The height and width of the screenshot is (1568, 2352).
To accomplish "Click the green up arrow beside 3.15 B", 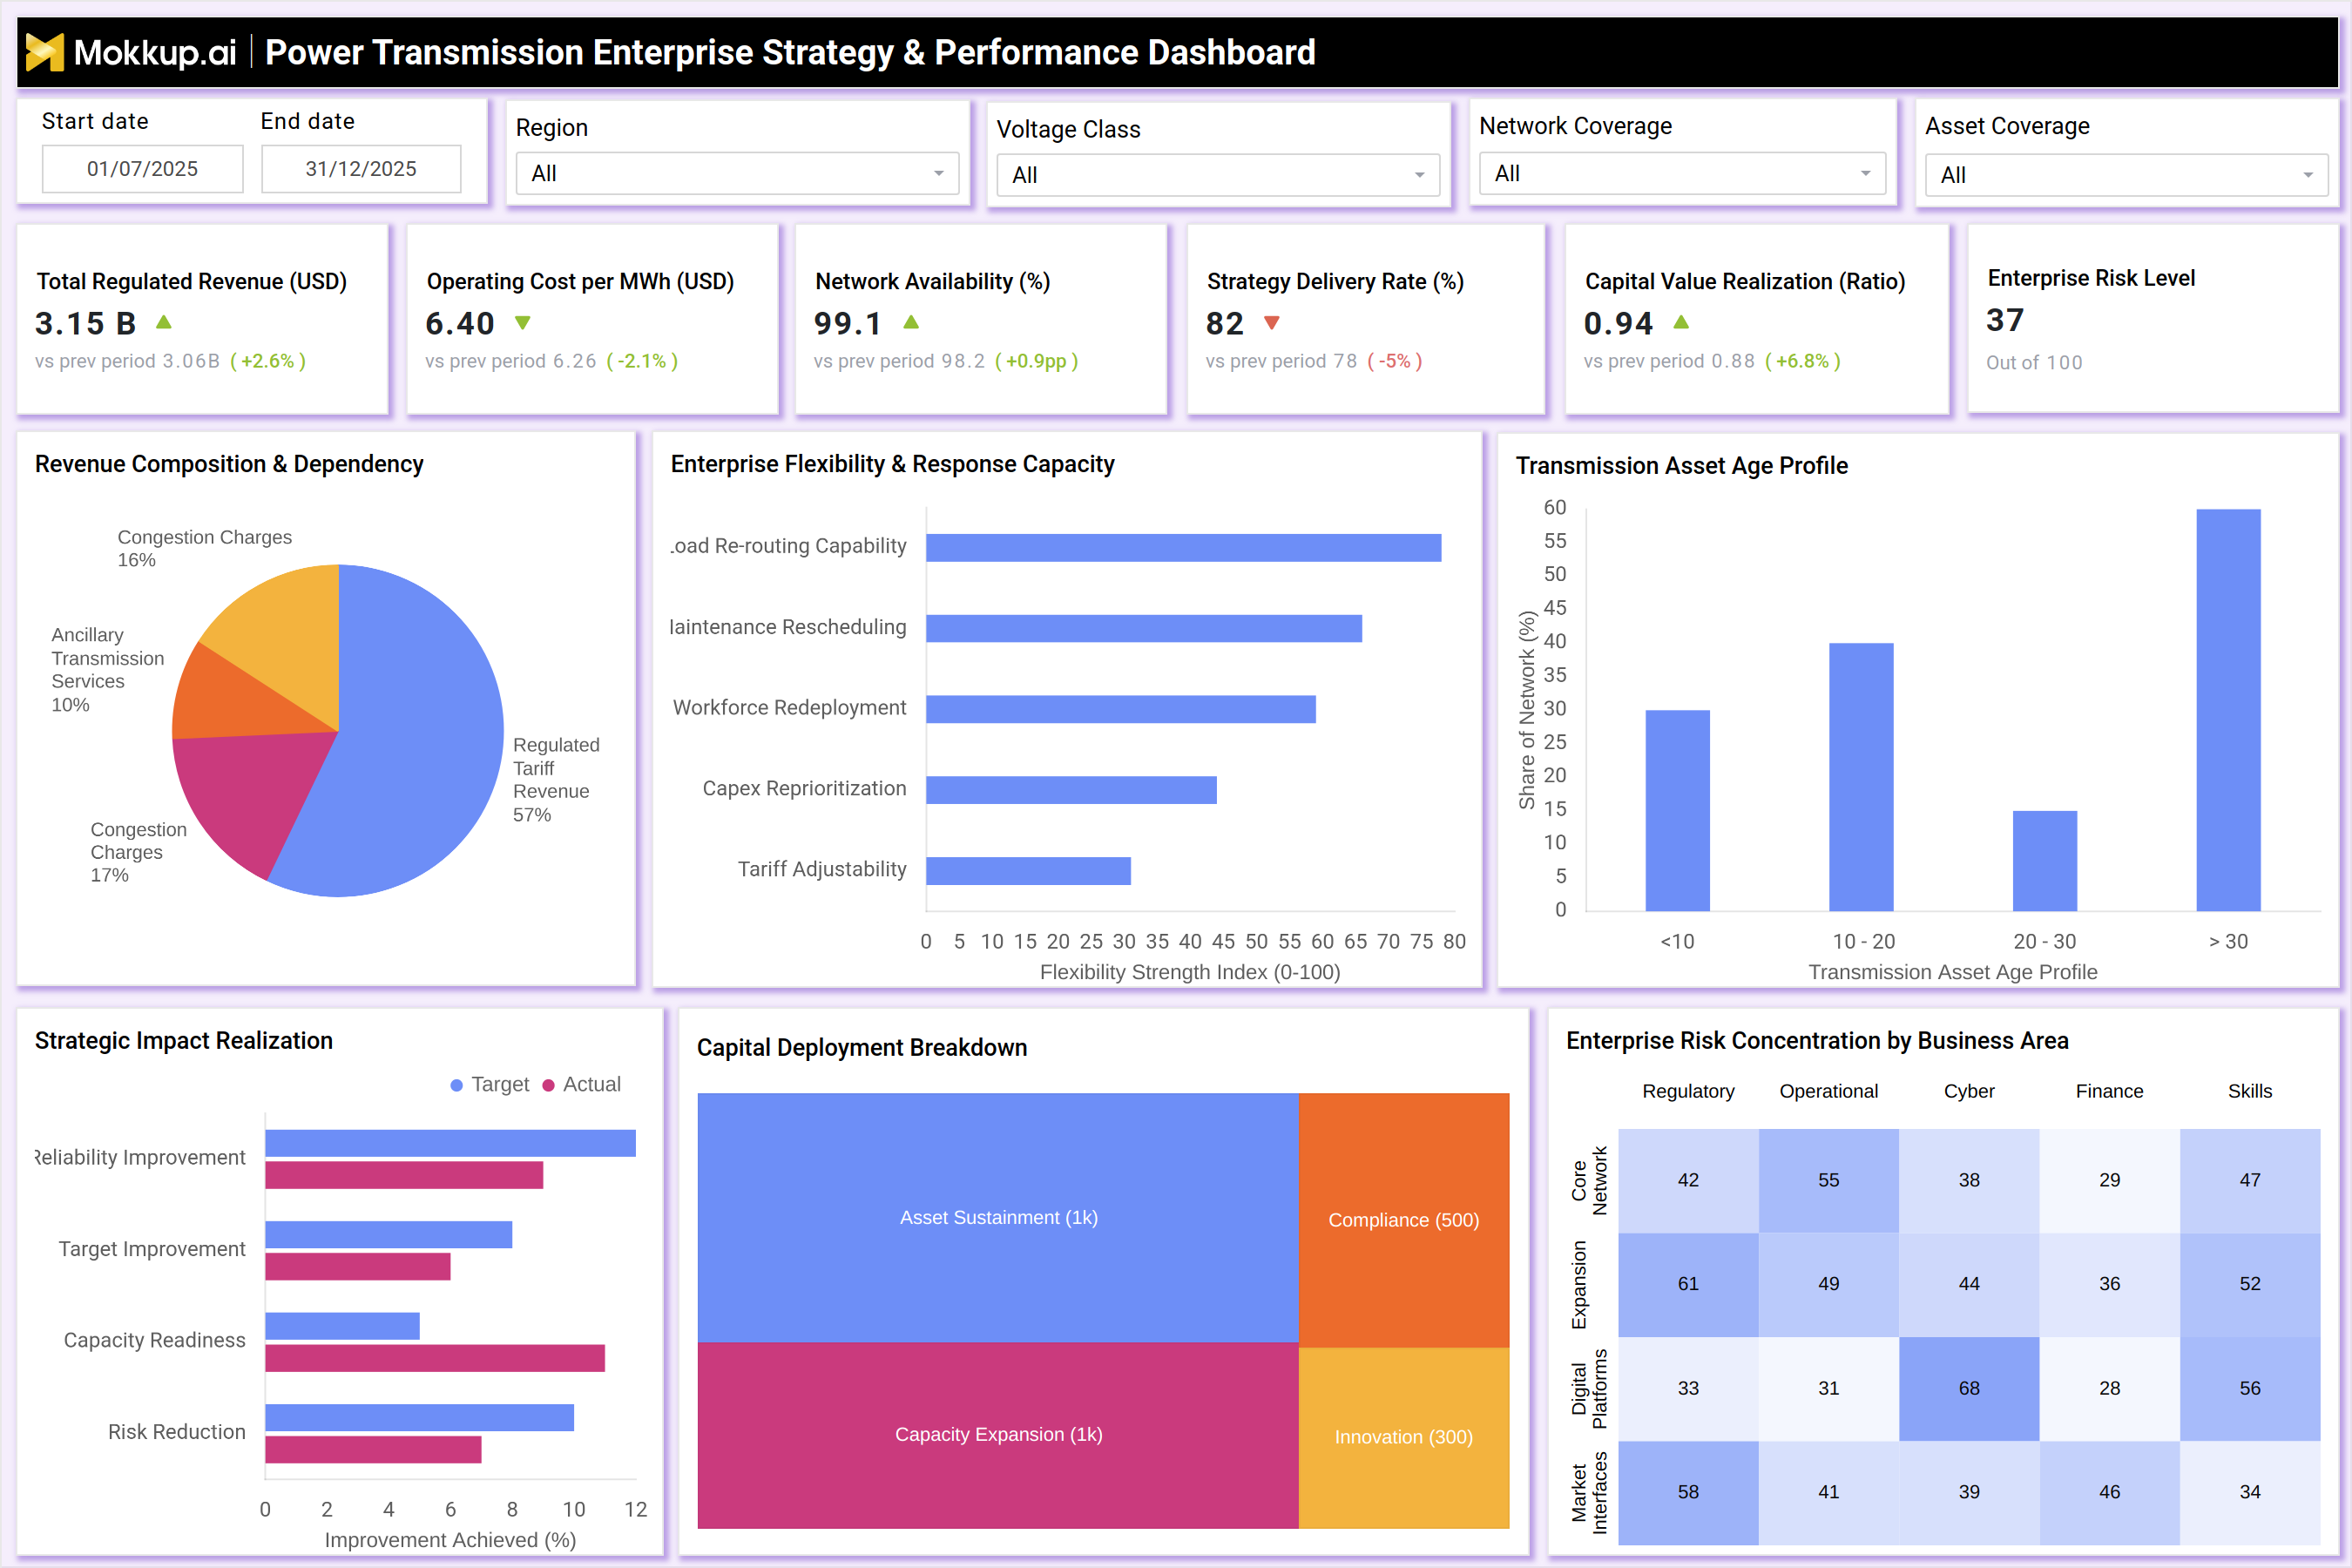I will tap(164, 322).
